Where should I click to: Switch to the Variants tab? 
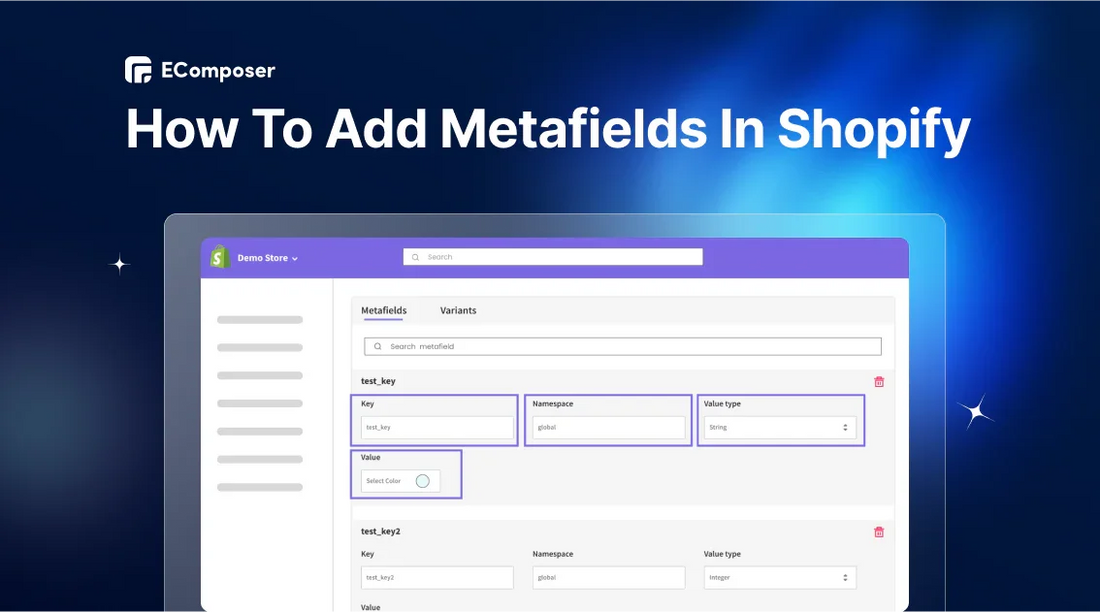point(458,311)
